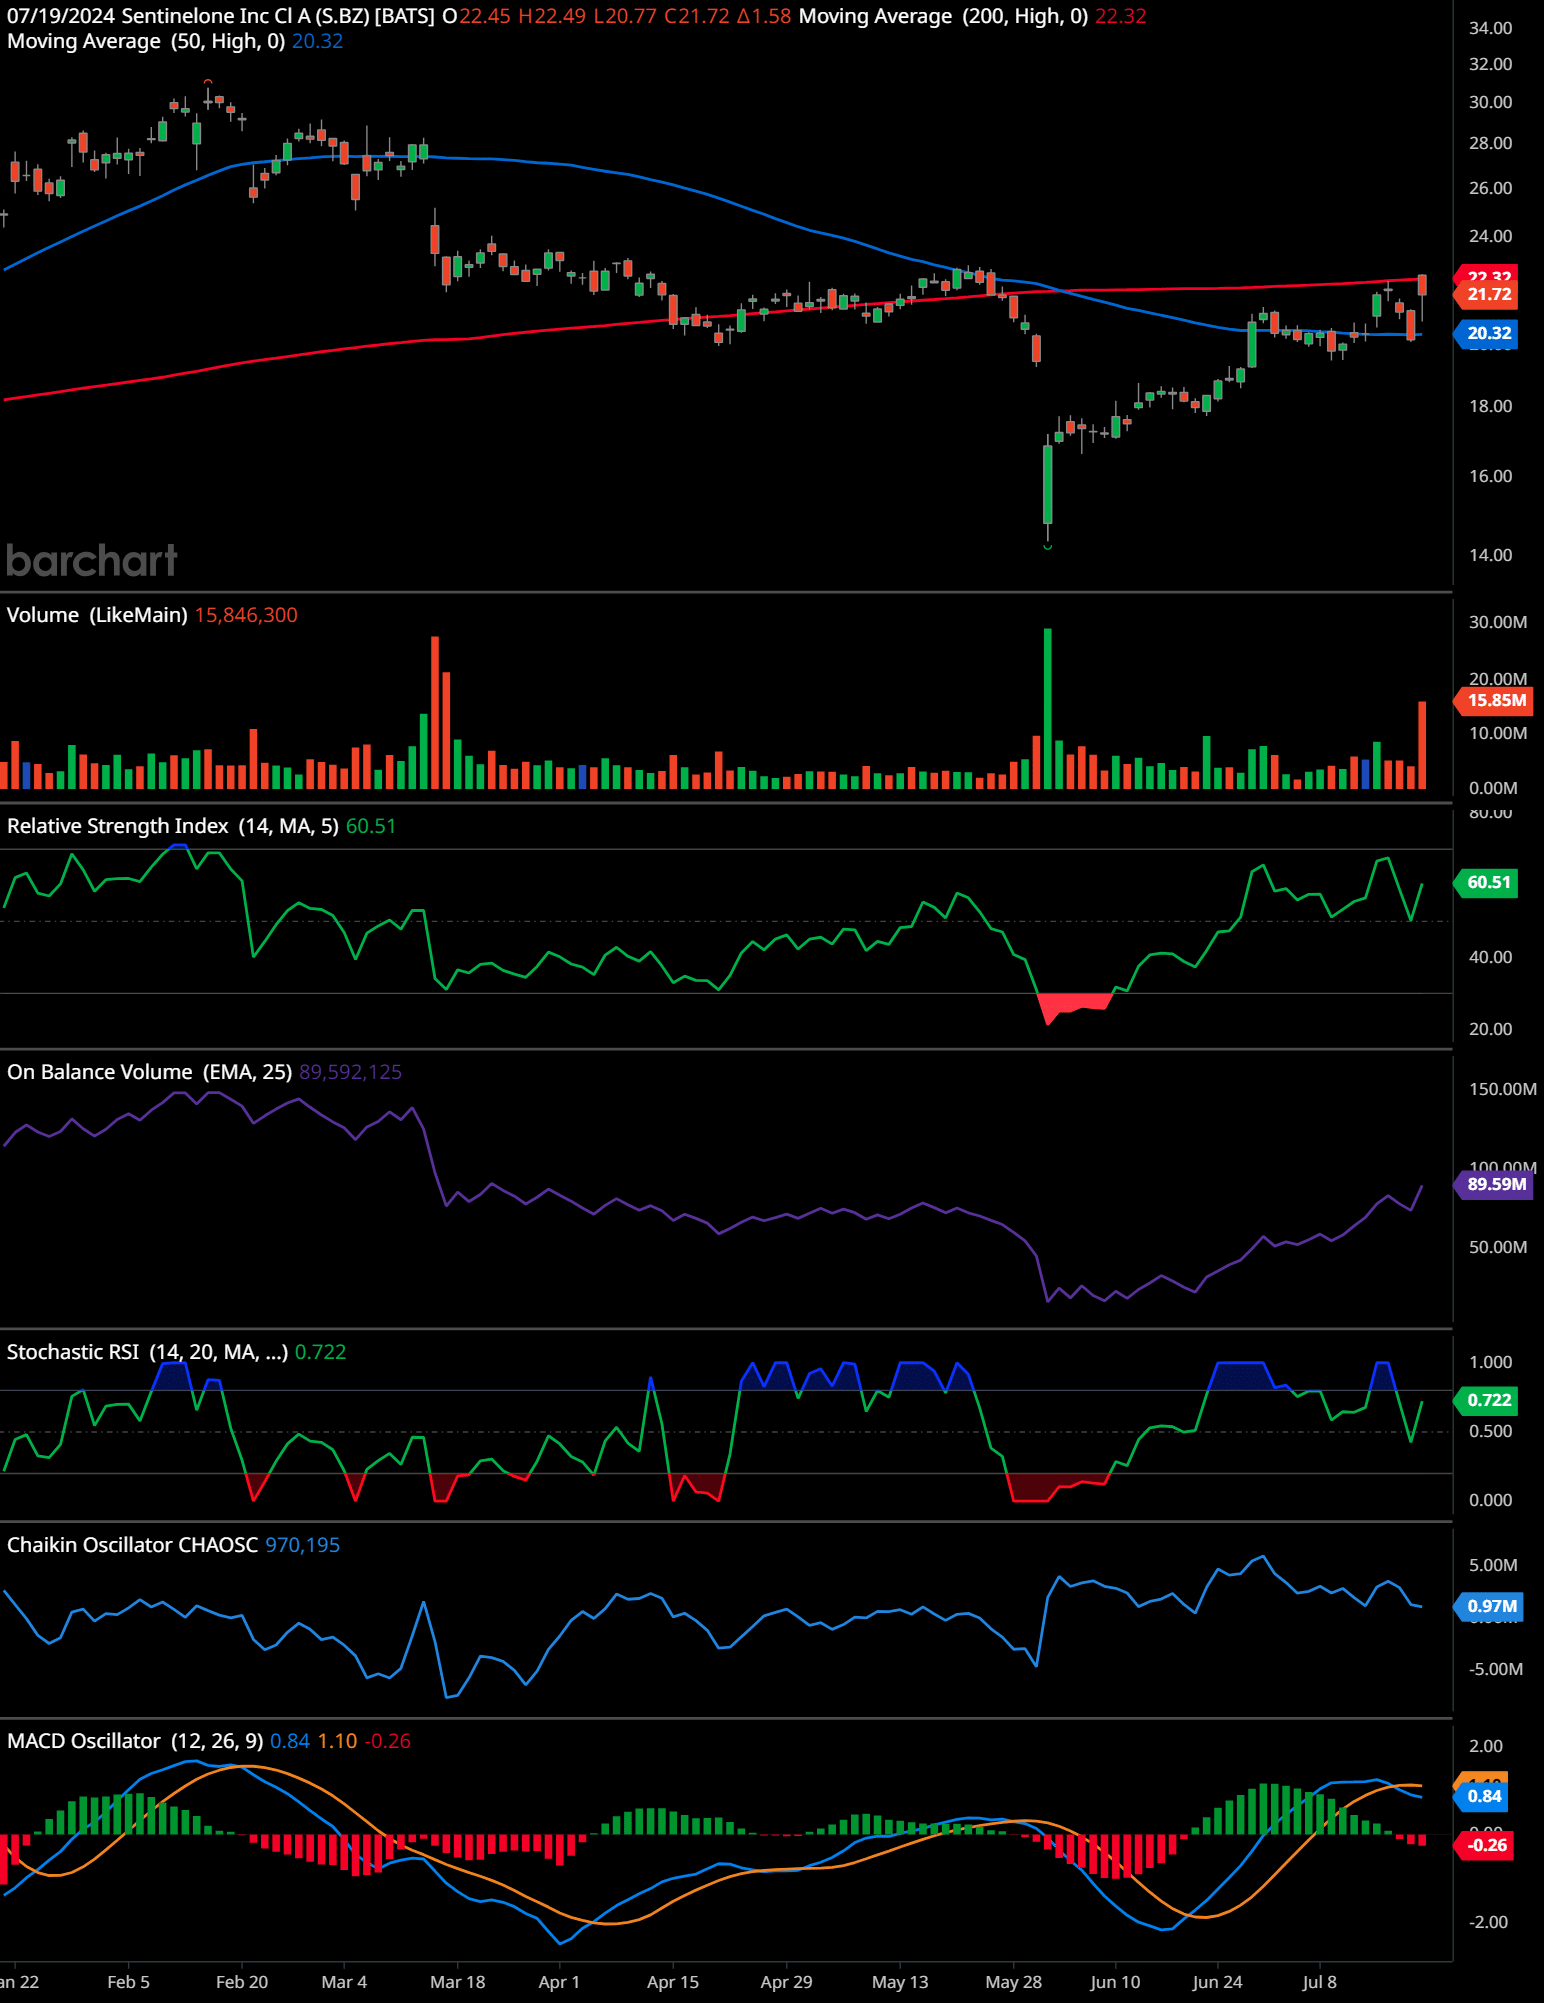The height and width of the screenshot is (2003, 1544).
Task: Click the 34.00 price axis label
Action: (x=1490, y=28)
